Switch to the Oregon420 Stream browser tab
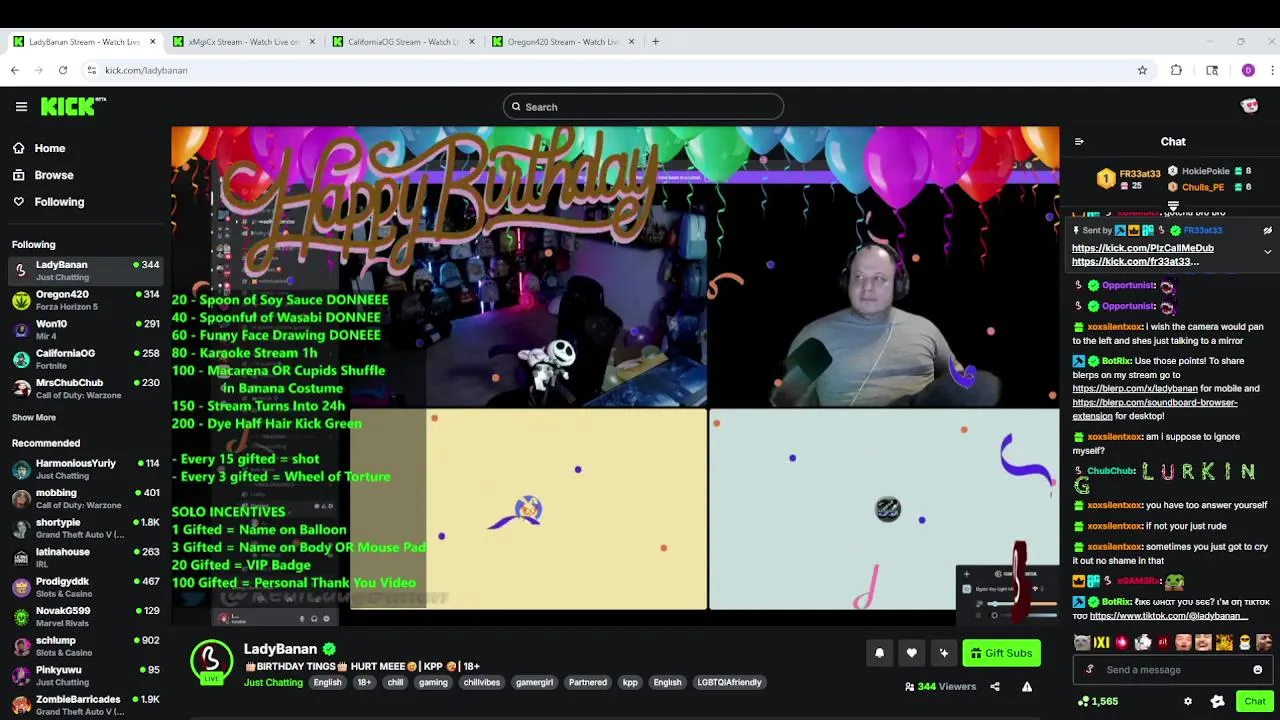The height and width of the screenshot is (720, 1280). 563,42
